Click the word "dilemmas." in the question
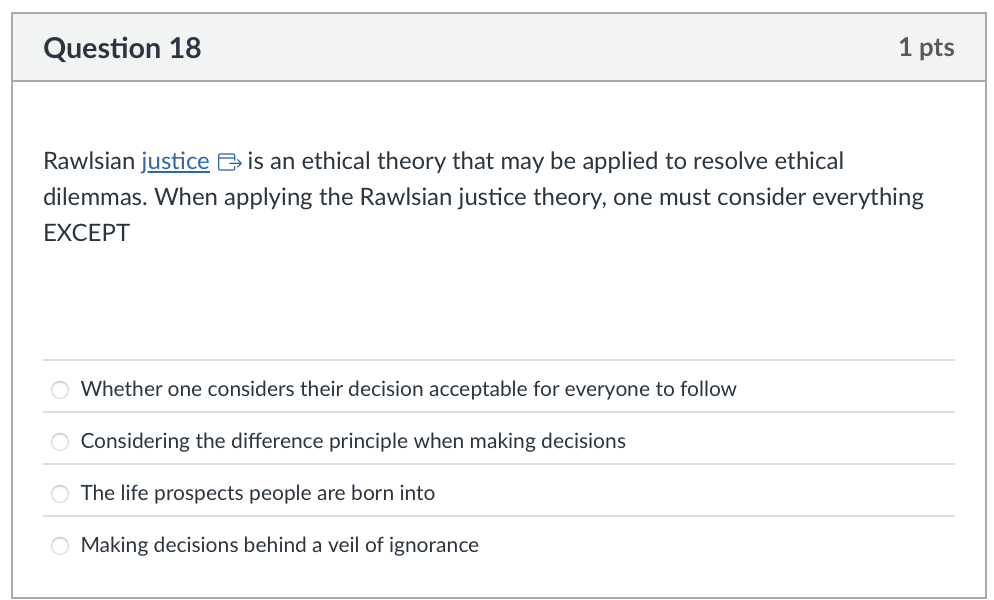The image size is (994, 600). pyautogui.click(x=95, y=197)
